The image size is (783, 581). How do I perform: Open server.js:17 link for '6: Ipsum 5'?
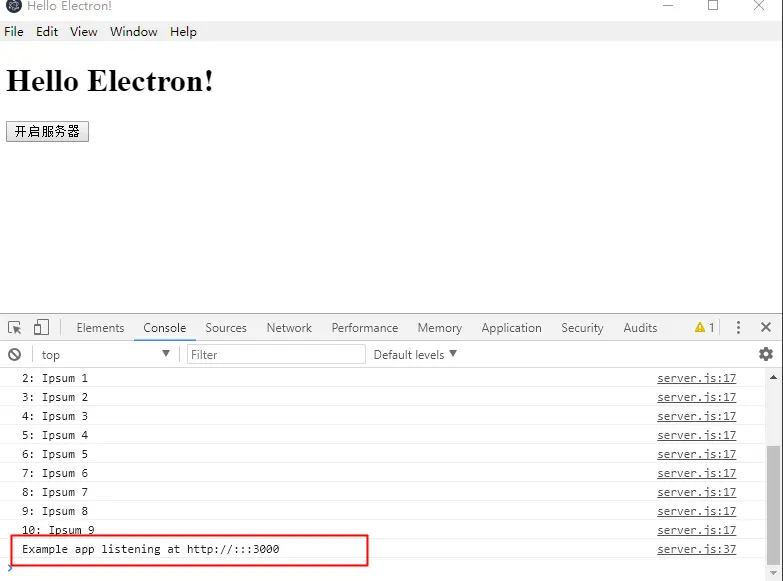point(697,454)
